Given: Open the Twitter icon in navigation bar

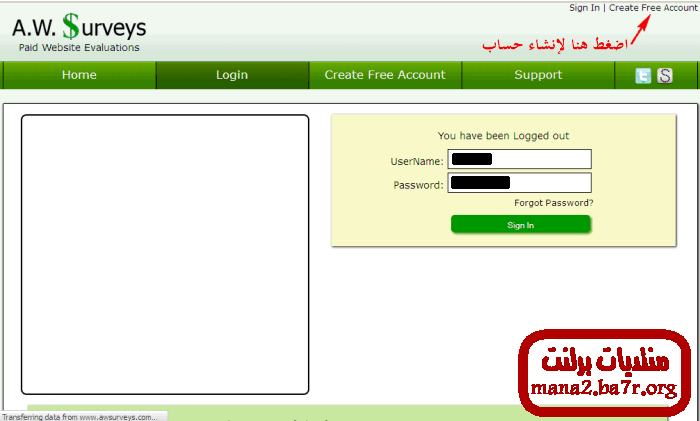Looking at the screenshot, I should pyautogui.click(x=643, y=76).
